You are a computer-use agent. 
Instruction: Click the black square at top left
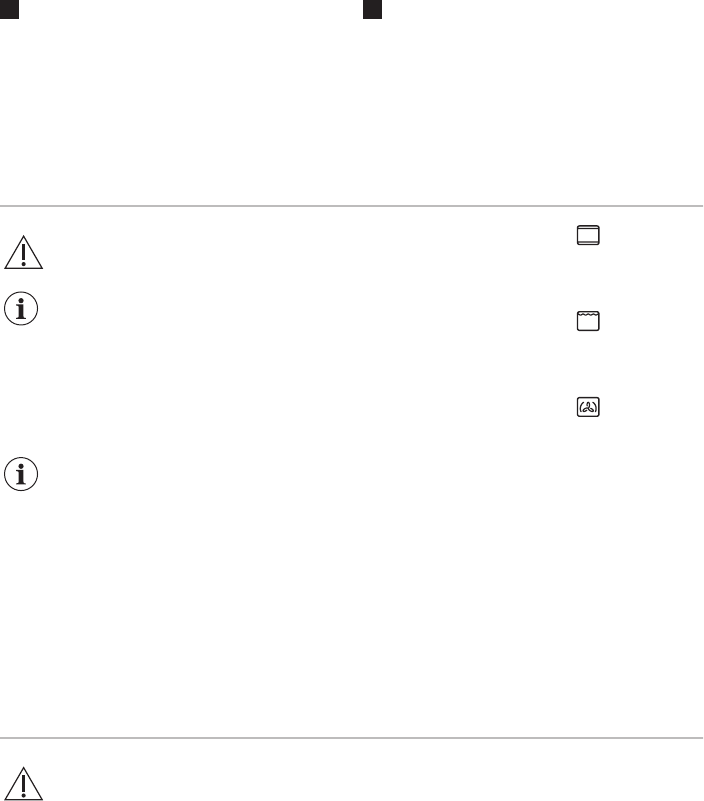point(9,9)
